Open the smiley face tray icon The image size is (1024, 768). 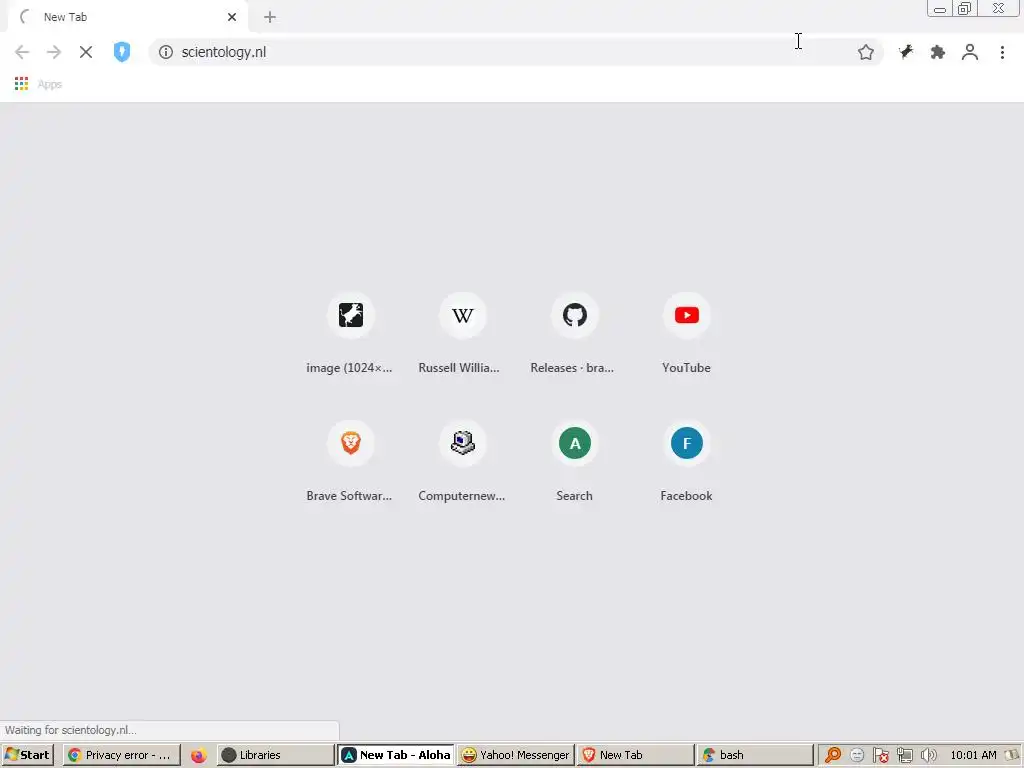pos(857,756)
